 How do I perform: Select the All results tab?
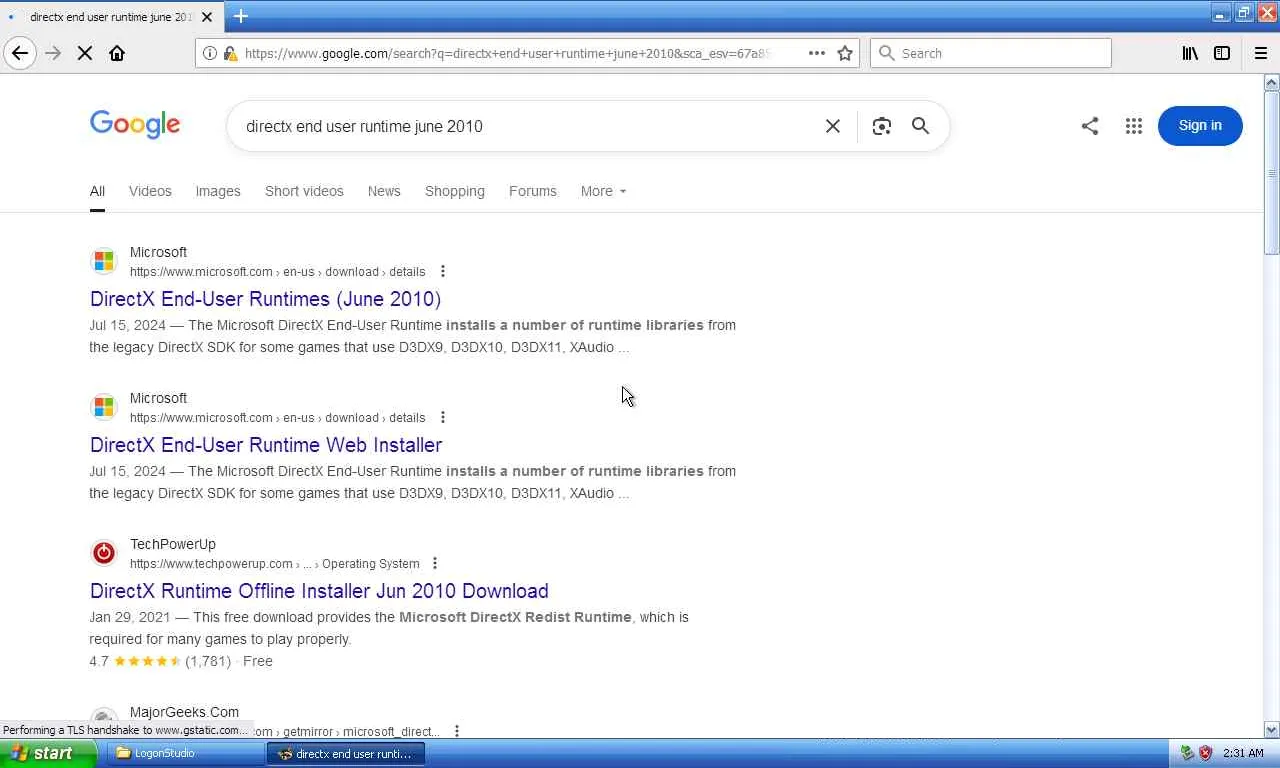click(x=97, y=191)
